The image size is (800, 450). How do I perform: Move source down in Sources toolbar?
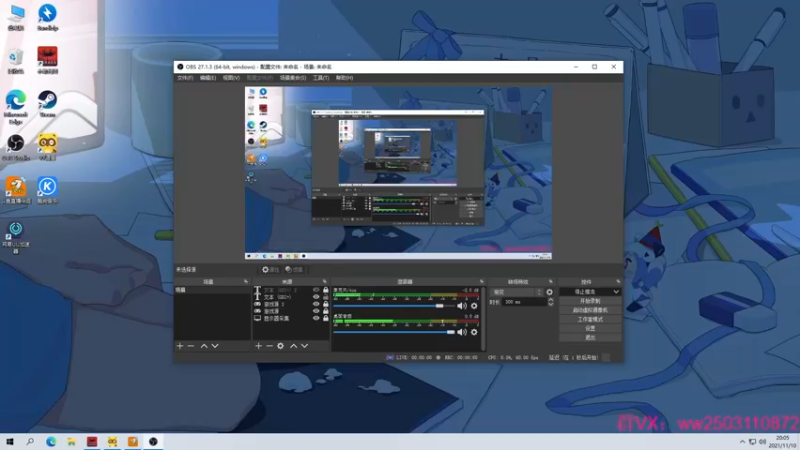point(305,346)
